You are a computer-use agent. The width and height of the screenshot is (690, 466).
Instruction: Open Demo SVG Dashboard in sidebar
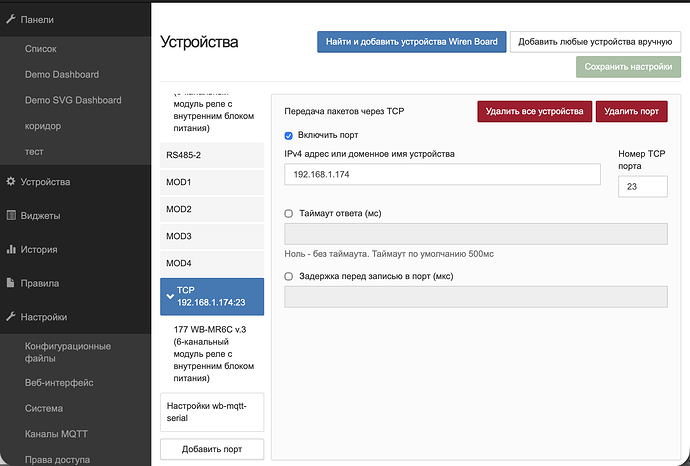click(x=73, y=100)
